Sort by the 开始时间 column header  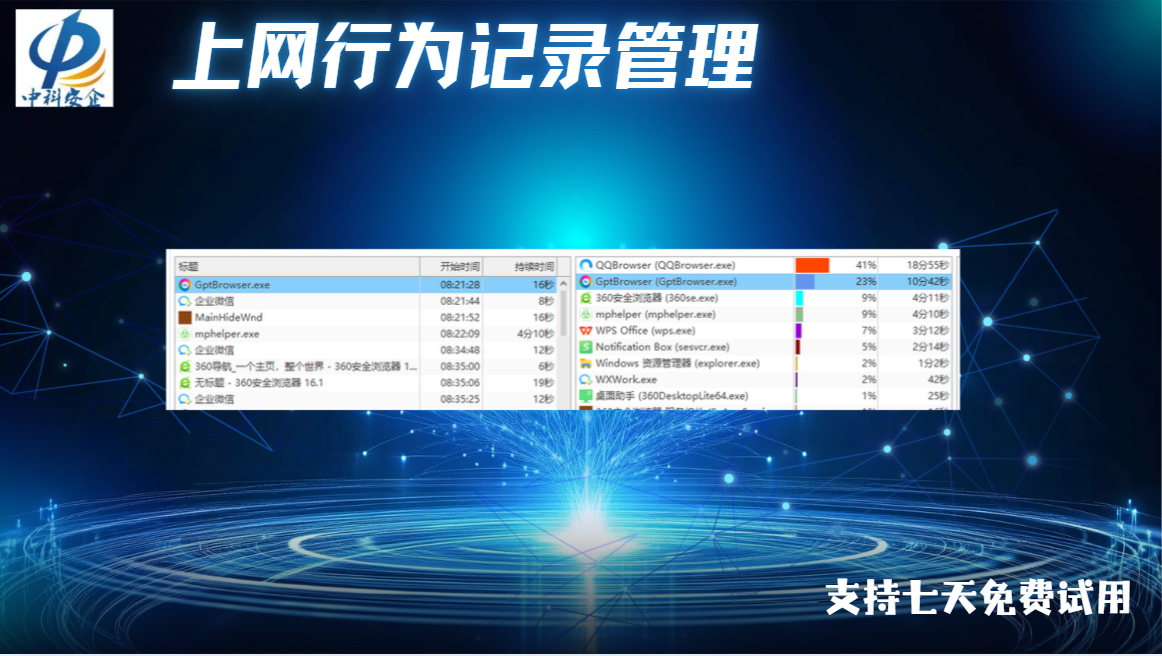coord(451,266)
